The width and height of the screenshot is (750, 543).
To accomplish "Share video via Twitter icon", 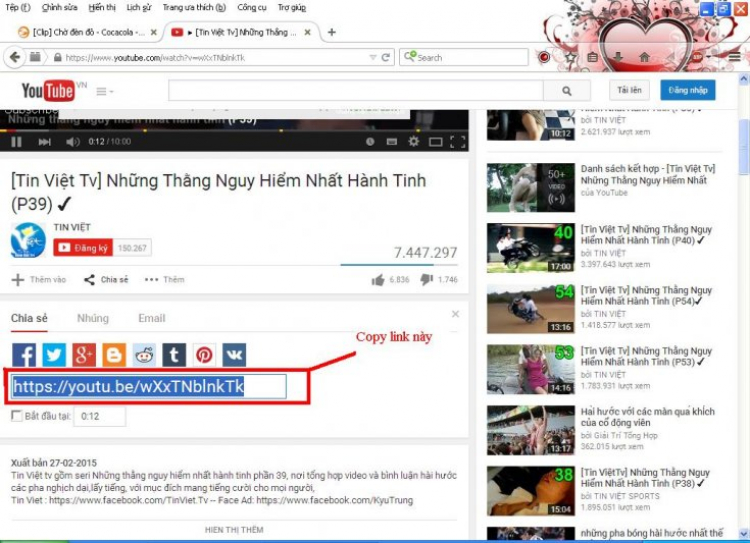I will [54, 355].
